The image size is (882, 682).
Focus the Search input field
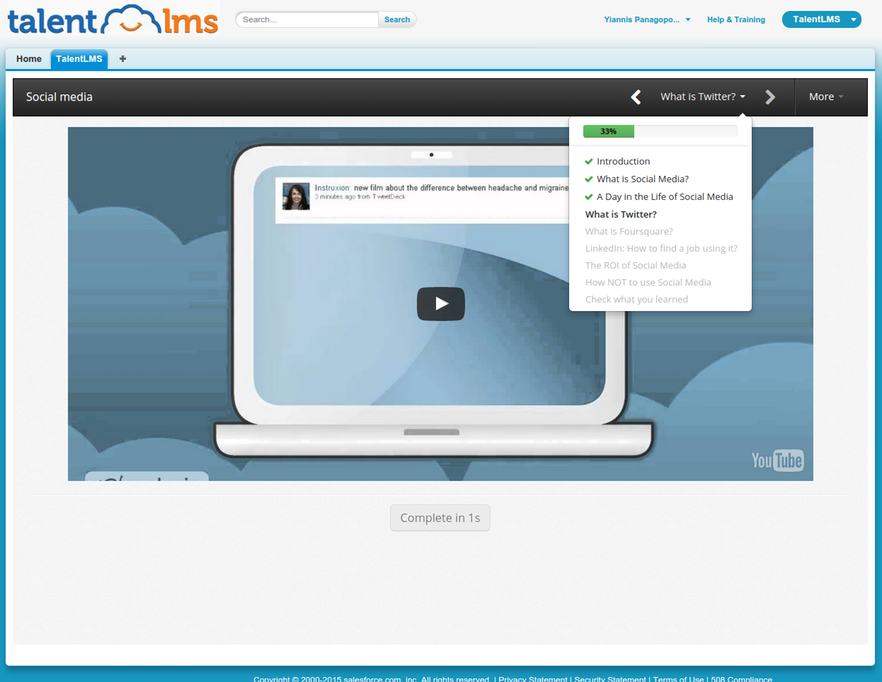307,20
